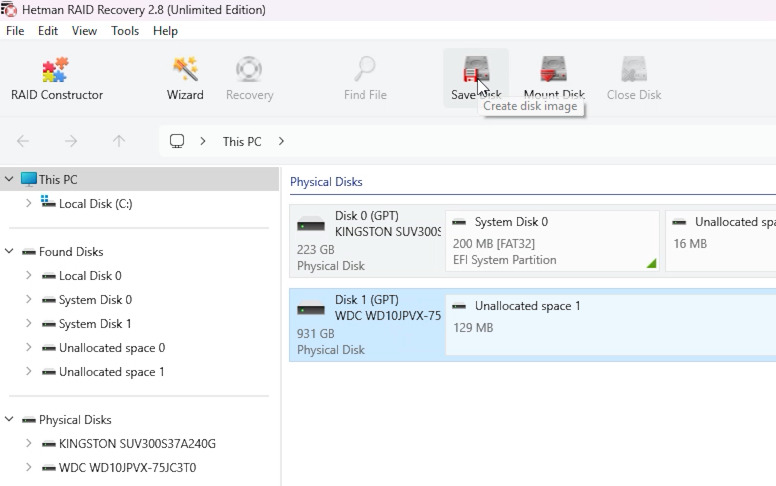Click the Found Disks group icon
Viewport: 776px width, 486px height.
(29, 252)
